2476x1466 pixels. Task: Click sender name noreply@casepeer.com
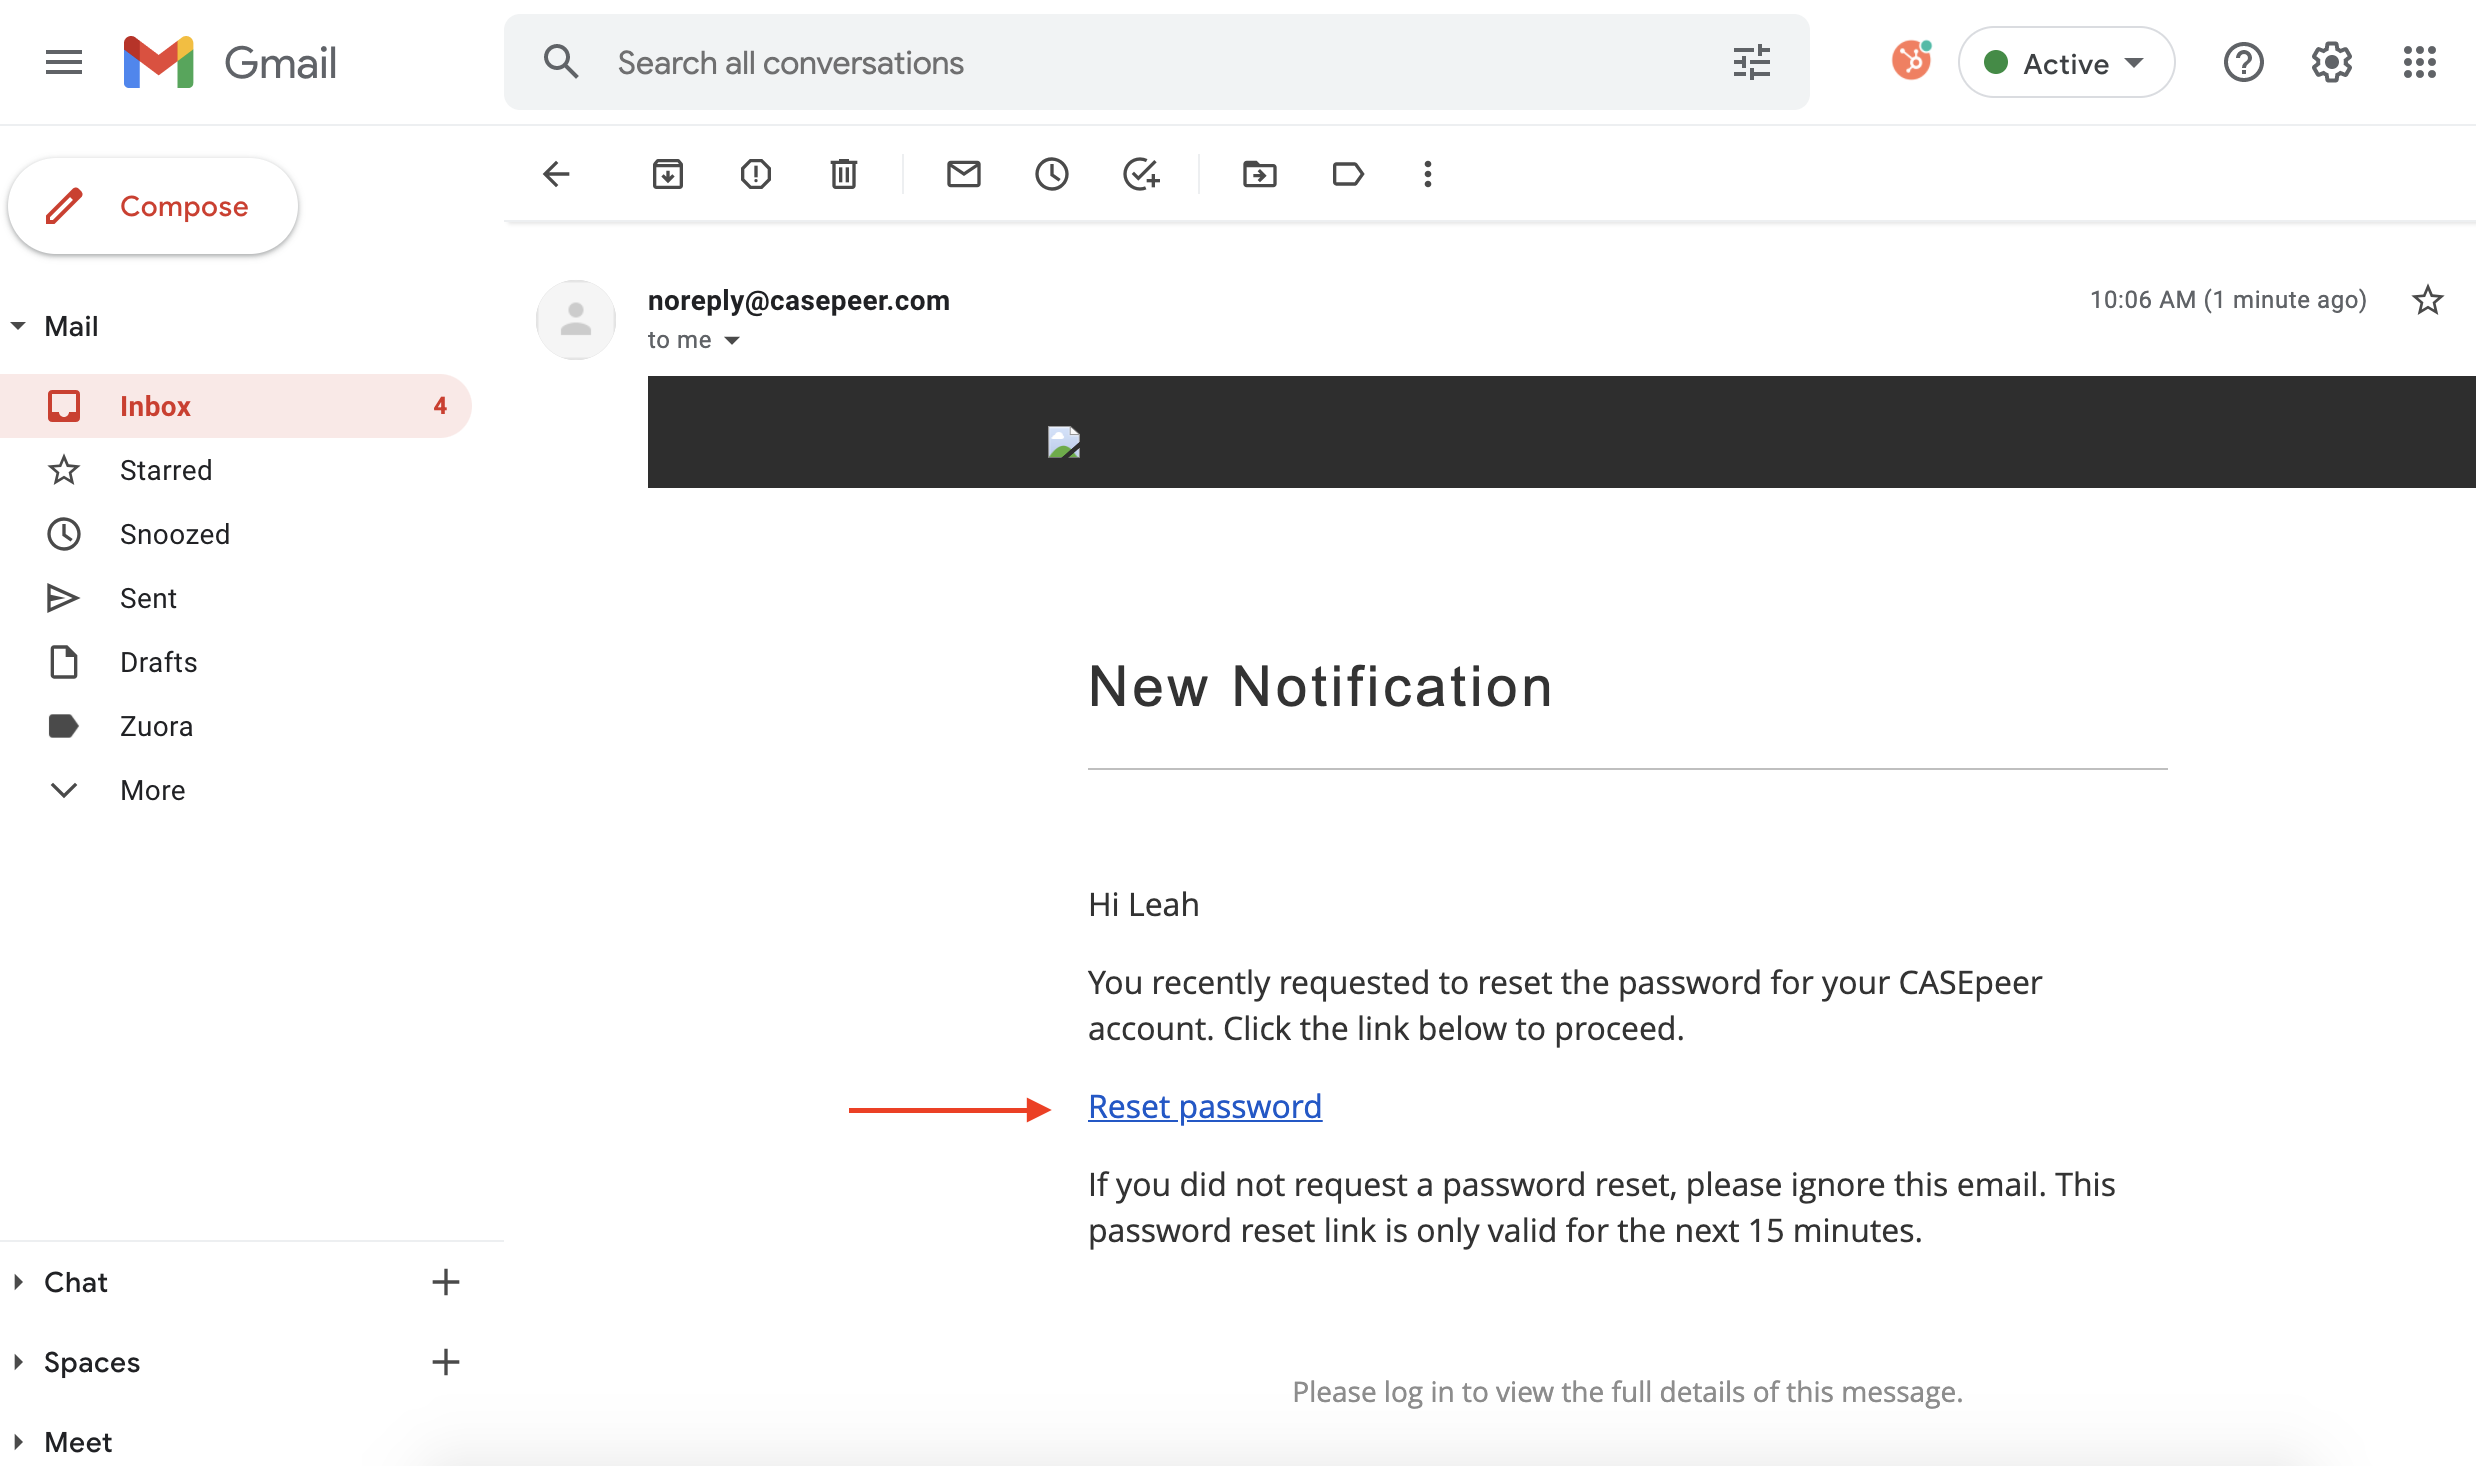[x=798, y=300]
